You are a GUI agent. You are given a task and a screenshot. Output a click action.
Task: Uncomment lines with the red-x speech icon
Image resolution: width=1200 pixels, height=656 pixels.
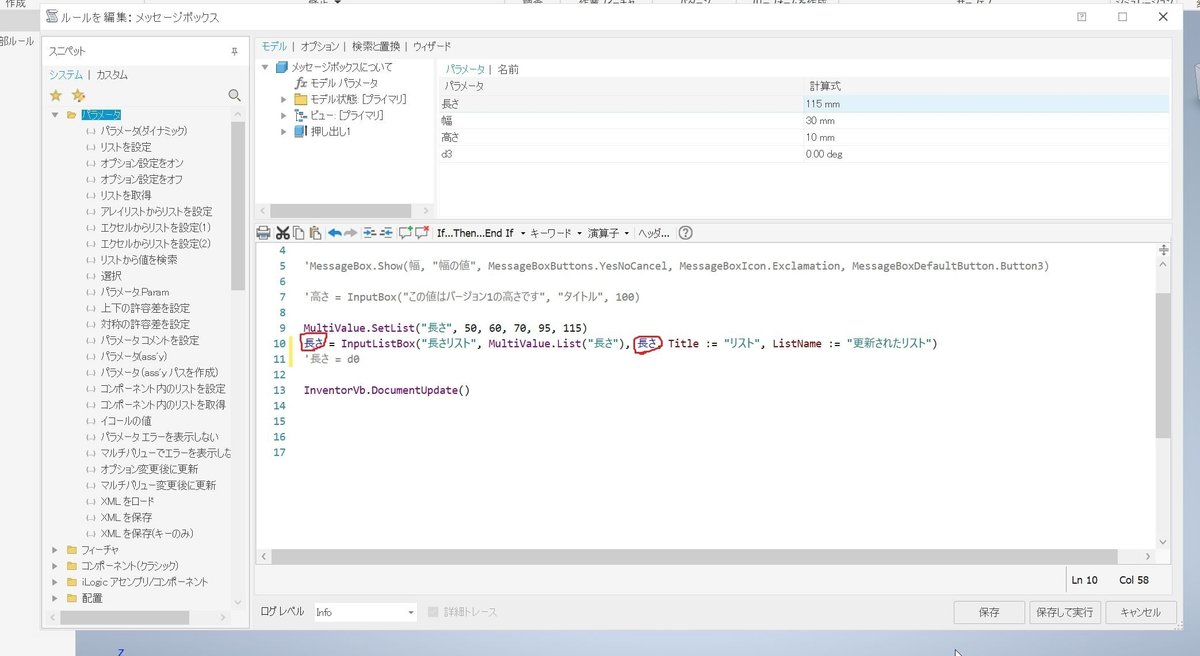(421, 233)
